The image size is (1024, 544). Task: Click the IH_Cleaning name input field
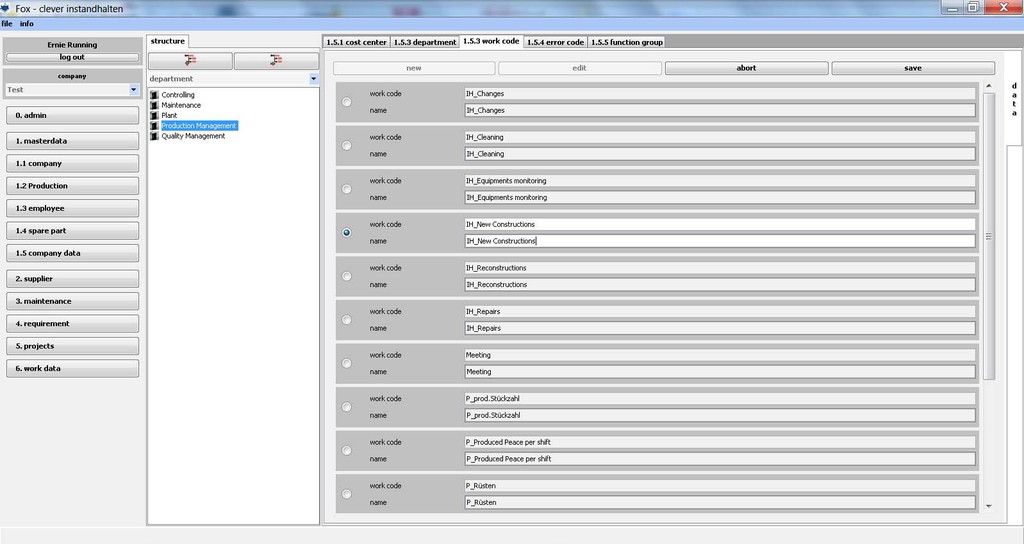(719, 154)
